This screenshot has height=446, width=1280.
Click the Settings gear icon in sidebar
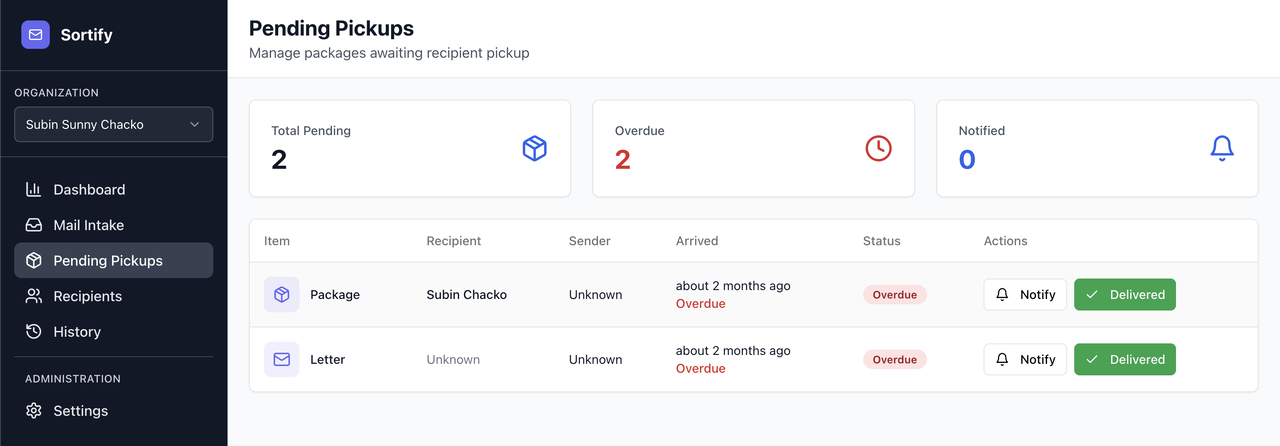tap(34, 411)
